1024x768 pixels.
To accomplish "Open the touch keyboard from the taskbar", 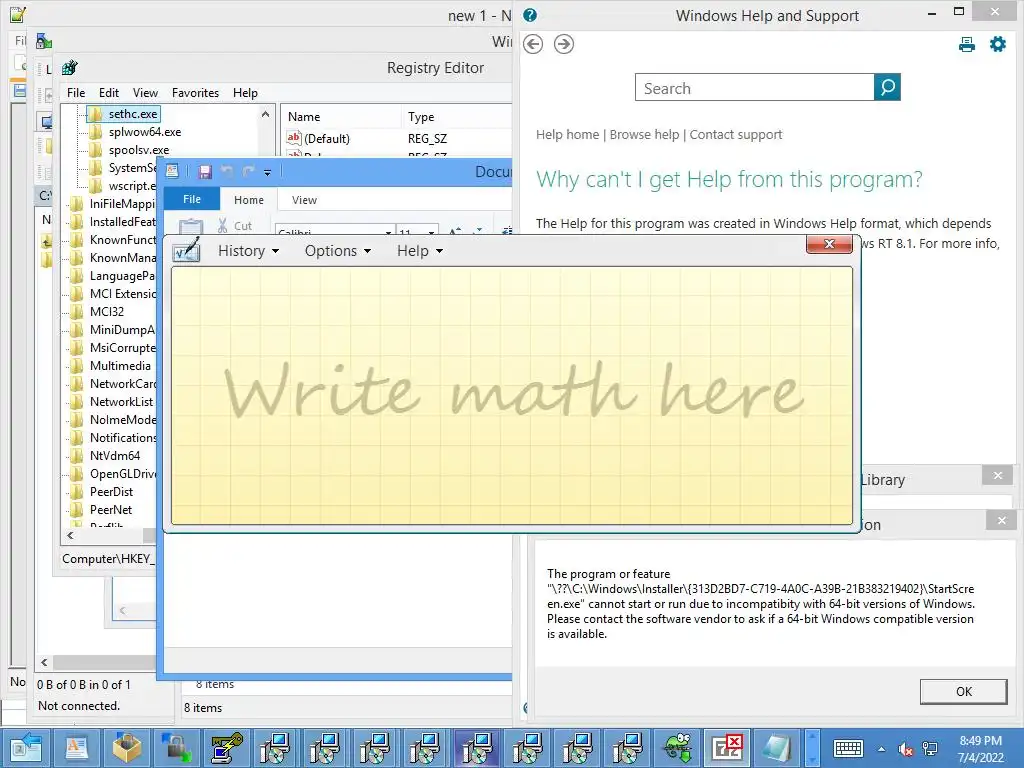I will pyautogui.click(x=848, y=748).
